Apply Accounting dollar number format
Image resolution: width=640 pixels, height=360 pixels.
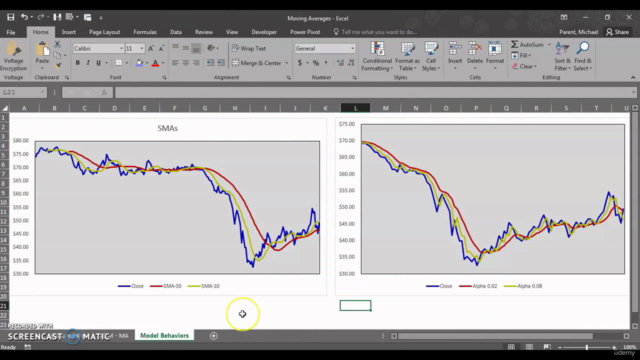click(300, 63)
